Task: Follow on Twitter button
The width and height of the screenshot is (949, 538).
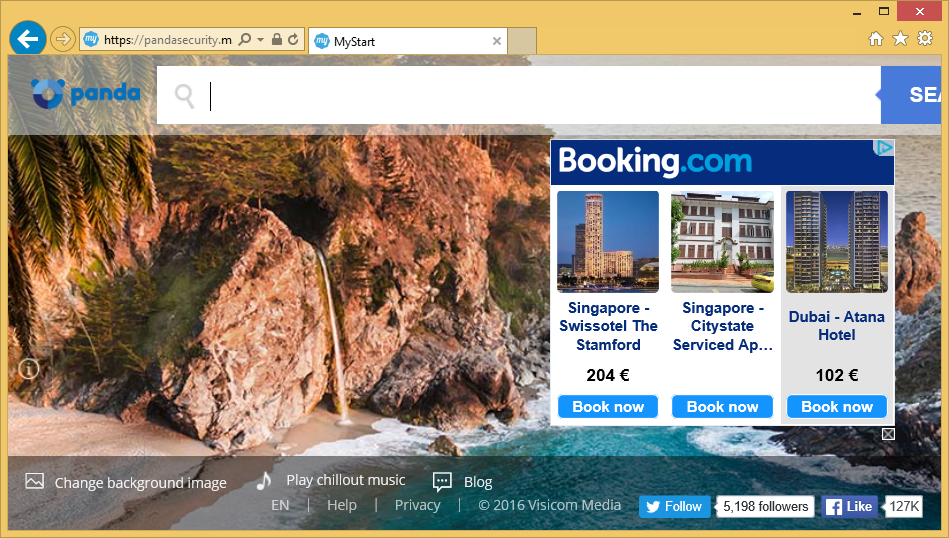Action: tap(674, 506)
